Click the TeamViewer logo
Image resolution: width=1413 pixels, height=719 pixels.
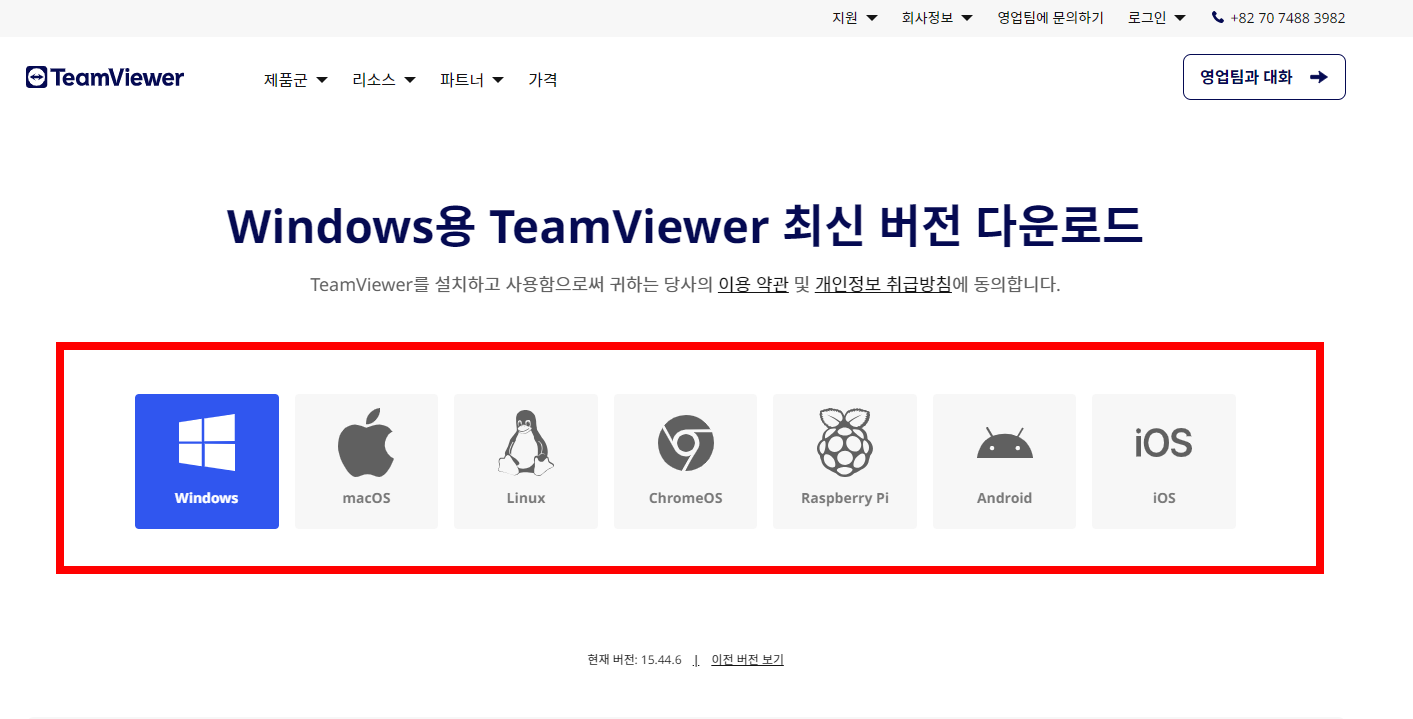point(105,78)
